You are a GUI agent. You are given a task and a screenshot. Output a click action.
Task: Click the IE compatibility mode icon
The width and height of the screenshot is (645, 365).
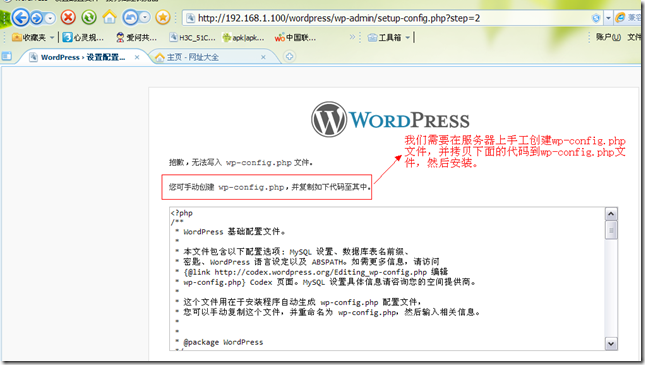[620, 18]
